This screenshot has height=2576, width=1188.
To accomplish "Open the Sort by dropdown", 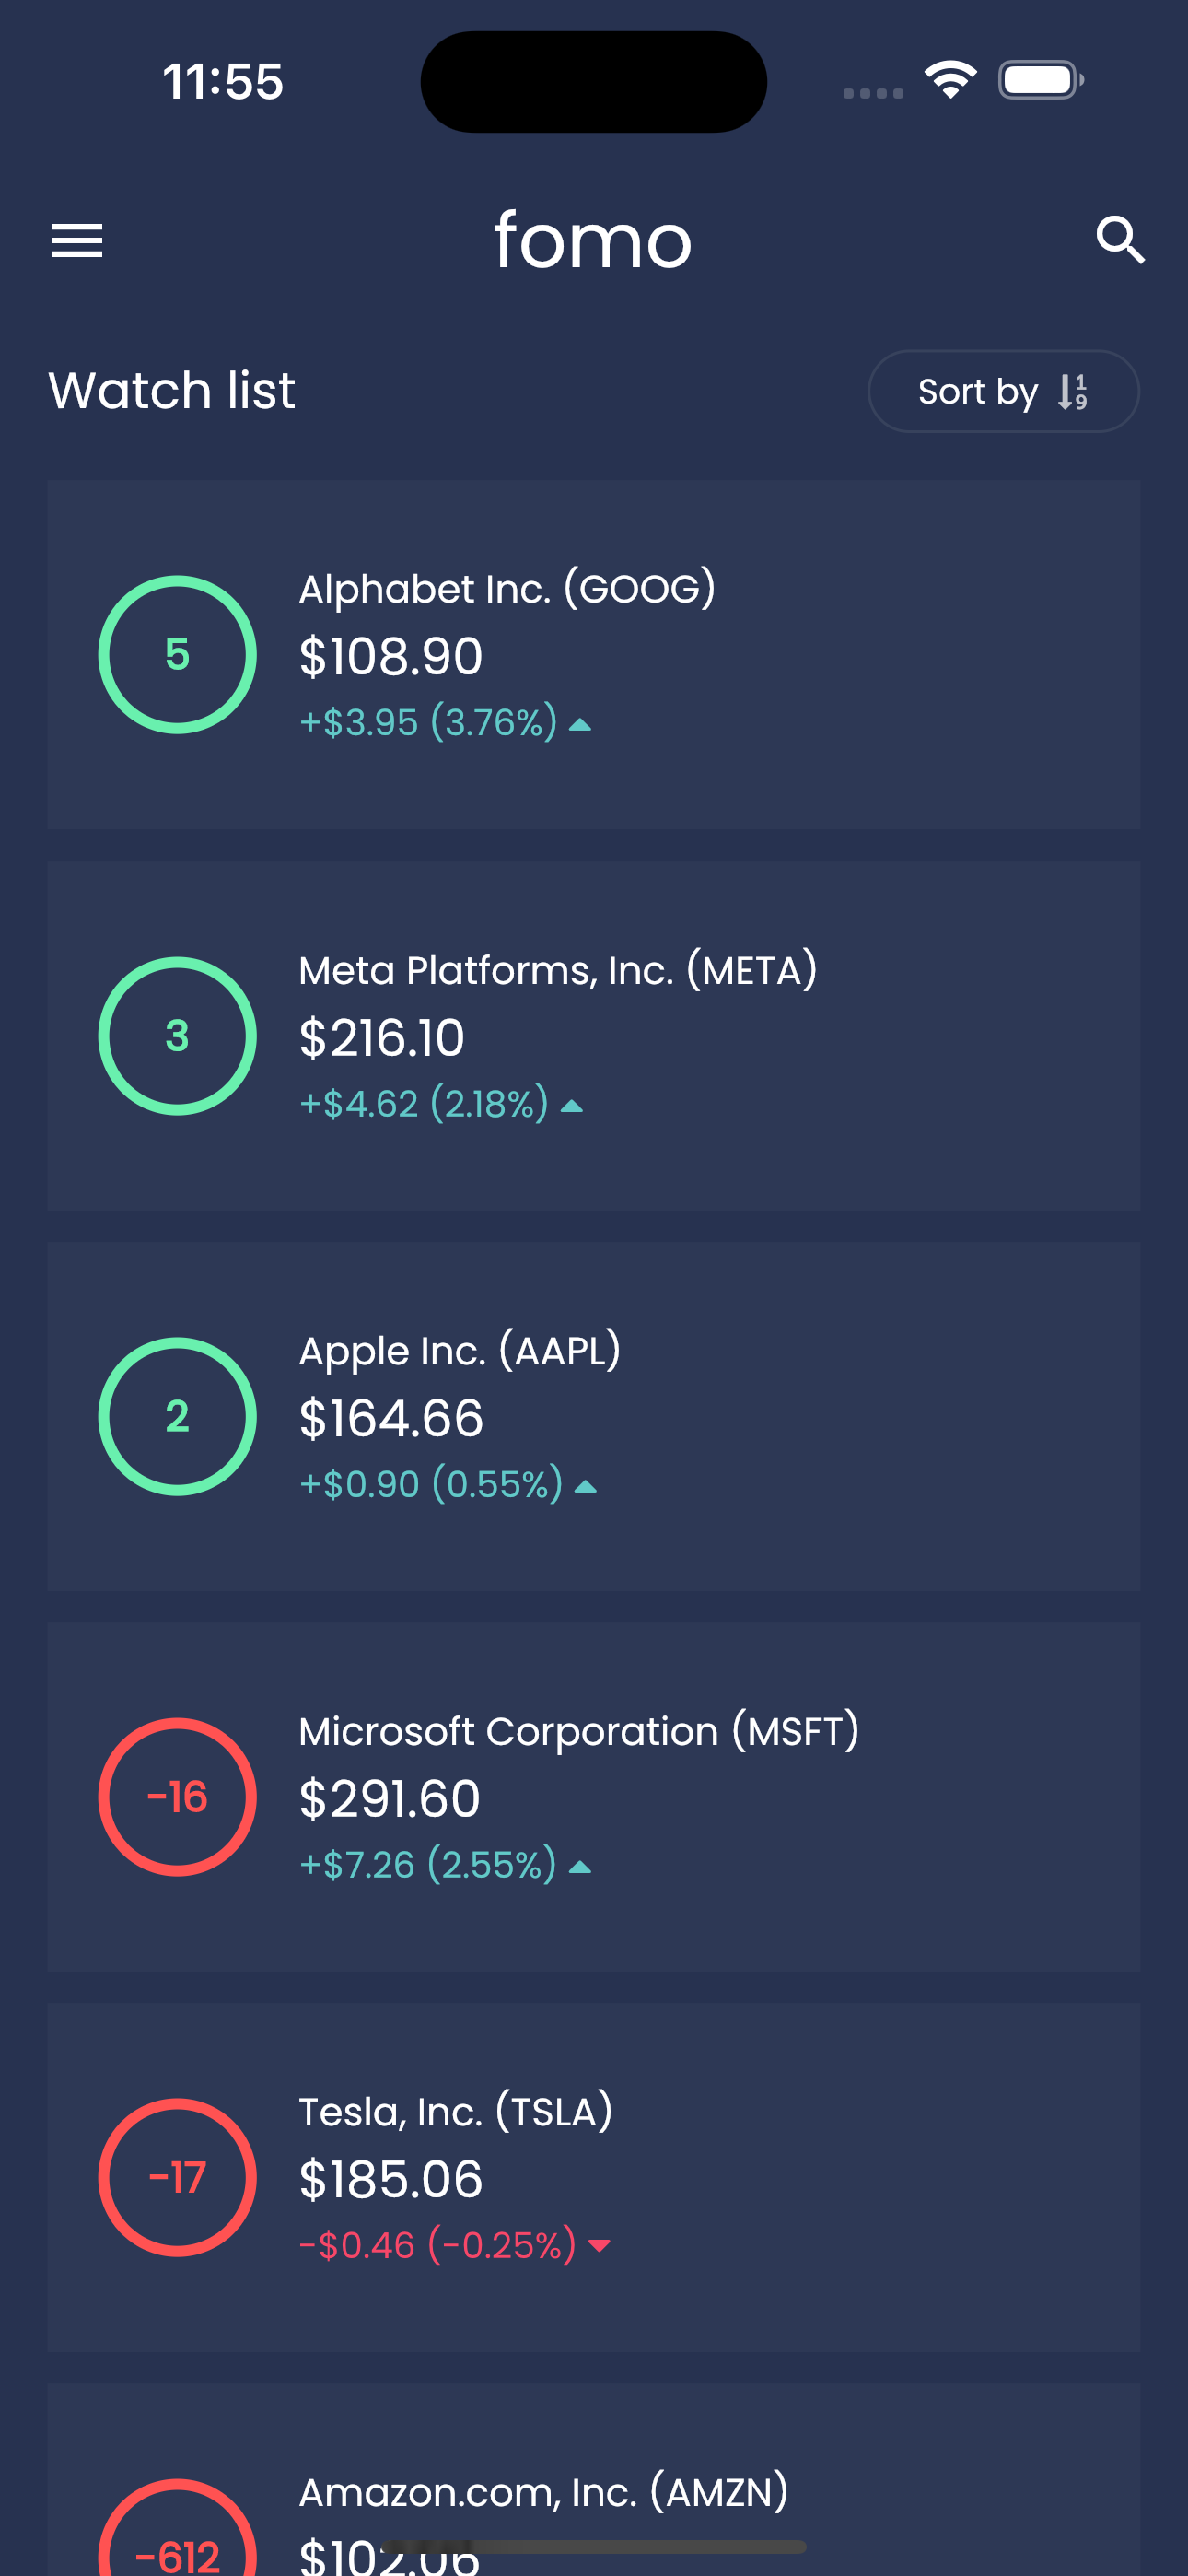I will tap(1003, 391).
